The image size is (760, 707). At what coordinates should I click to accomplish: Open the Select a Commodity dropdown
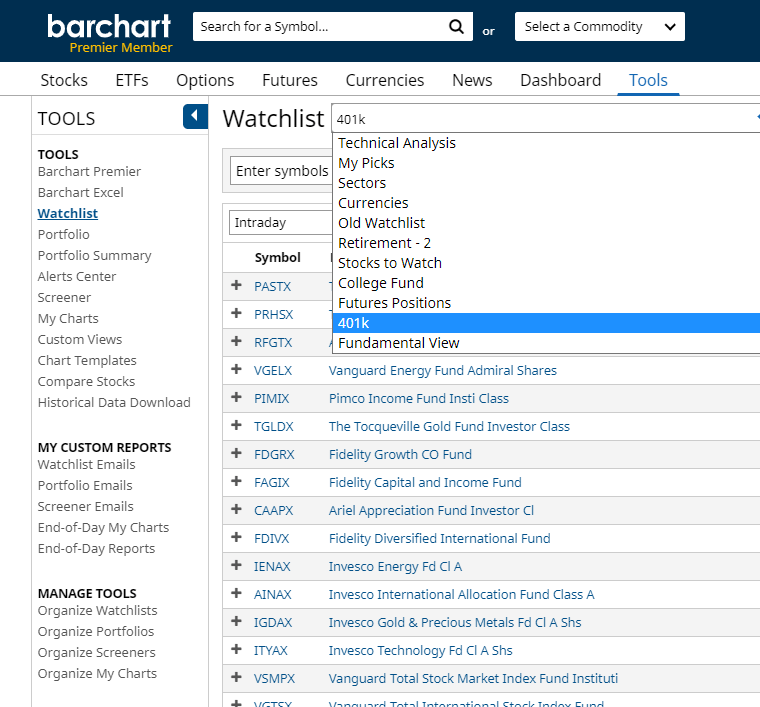[599, 27]
